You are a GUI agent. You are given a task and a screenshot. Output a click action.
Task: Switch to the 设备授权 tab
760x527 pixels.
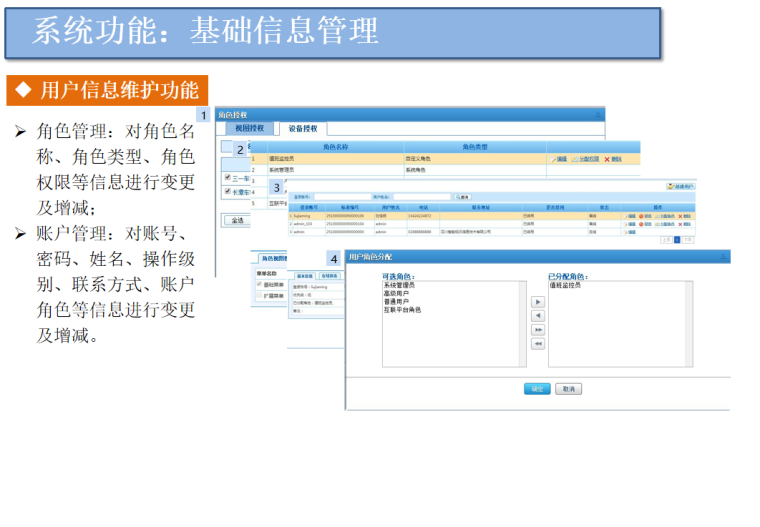coord(303,128)
